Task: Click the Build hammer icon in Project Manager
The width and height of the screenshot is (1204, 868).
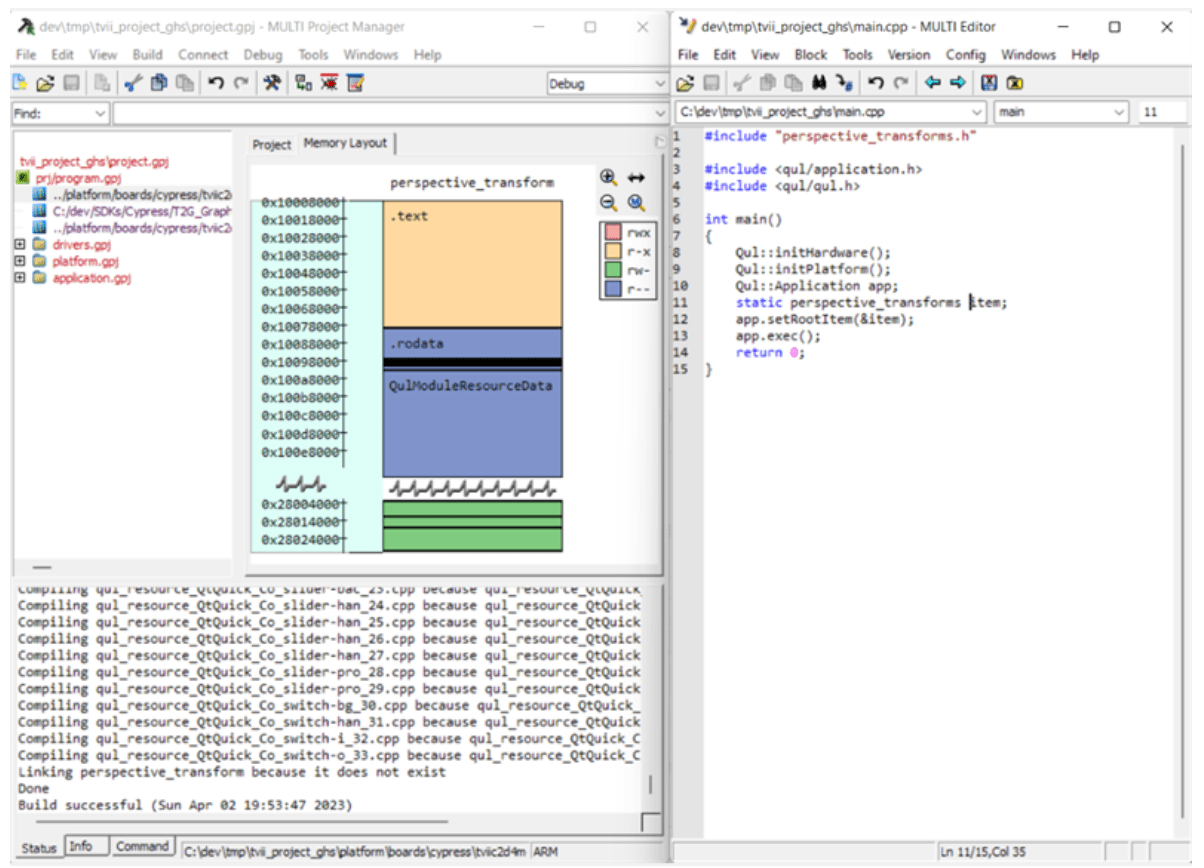Action: [271, 84]
